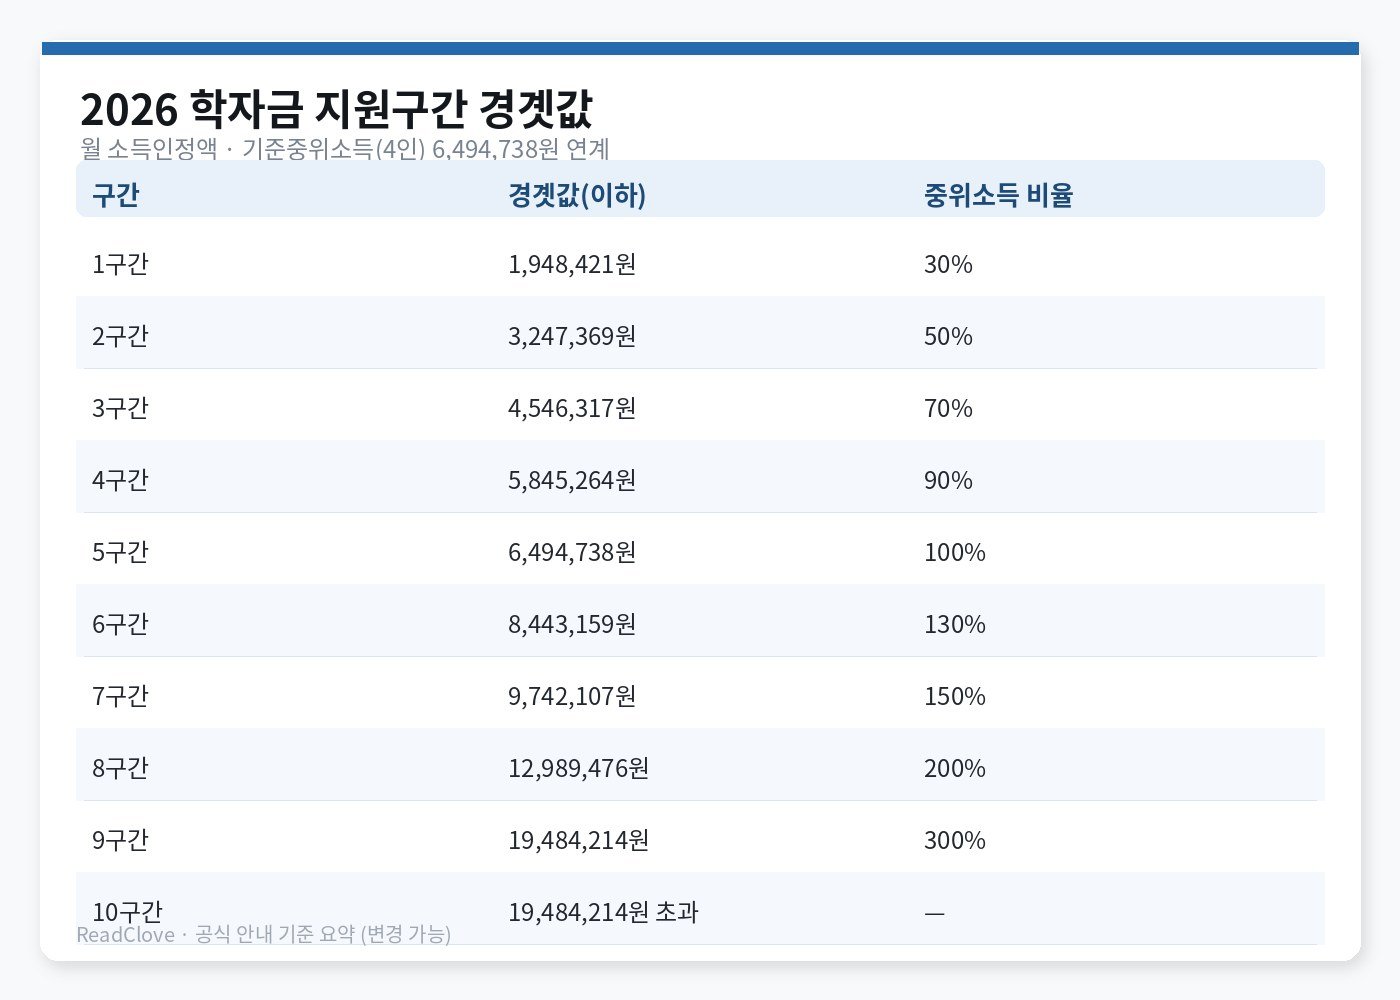Click the footer note "공식 안내 기준 요약 (변경 가능)"
This screenshot has width=1400, height=1000.
[x=323, y=934]
